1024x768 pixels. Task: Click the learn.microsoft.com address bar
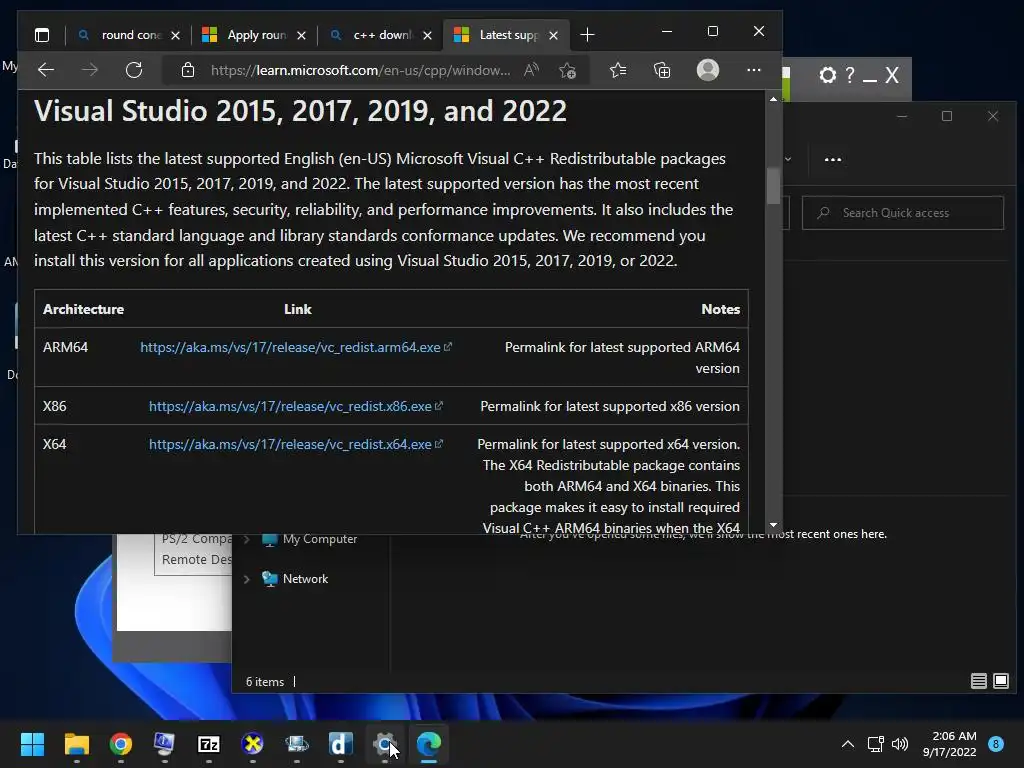coord(360,70)
